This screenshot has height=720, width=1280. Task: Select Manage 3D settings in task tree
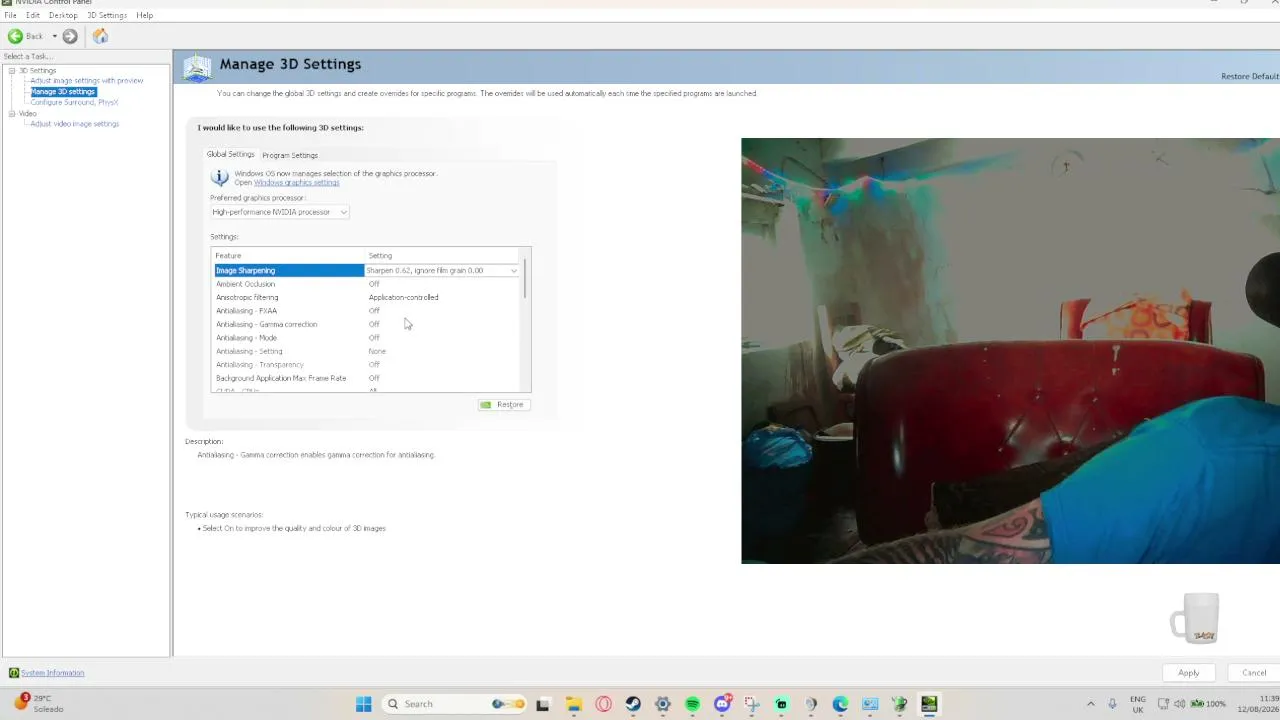point(63,91)
